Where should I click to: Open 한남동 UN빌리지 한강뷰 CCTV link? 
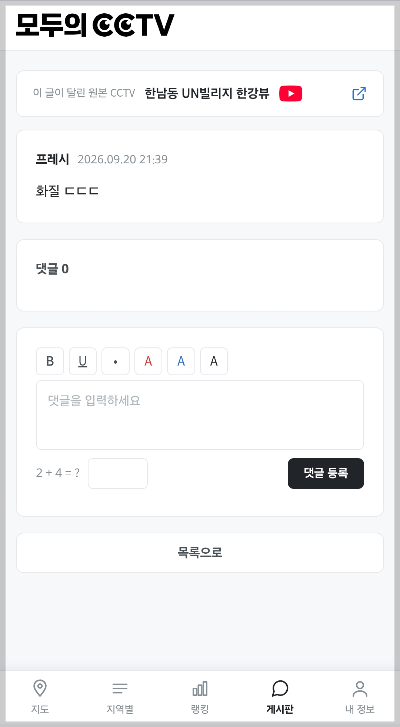click(207, 94)
